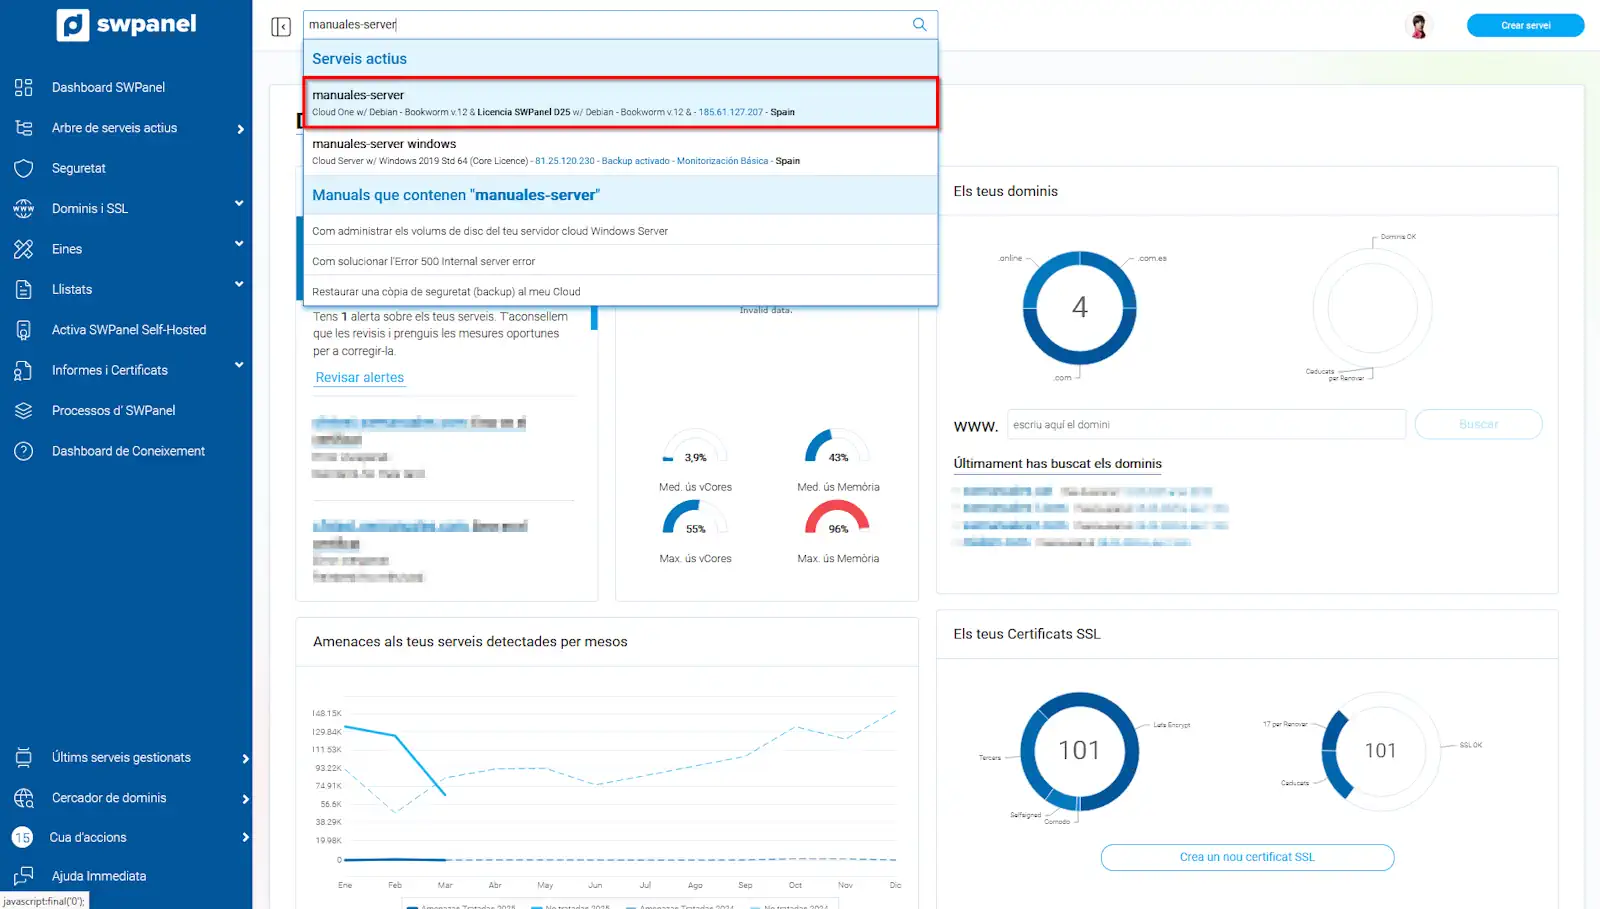Click the Dominis i SSL www icon
The width and height of the screenshot is (1600, 909).
coord(24,209)
